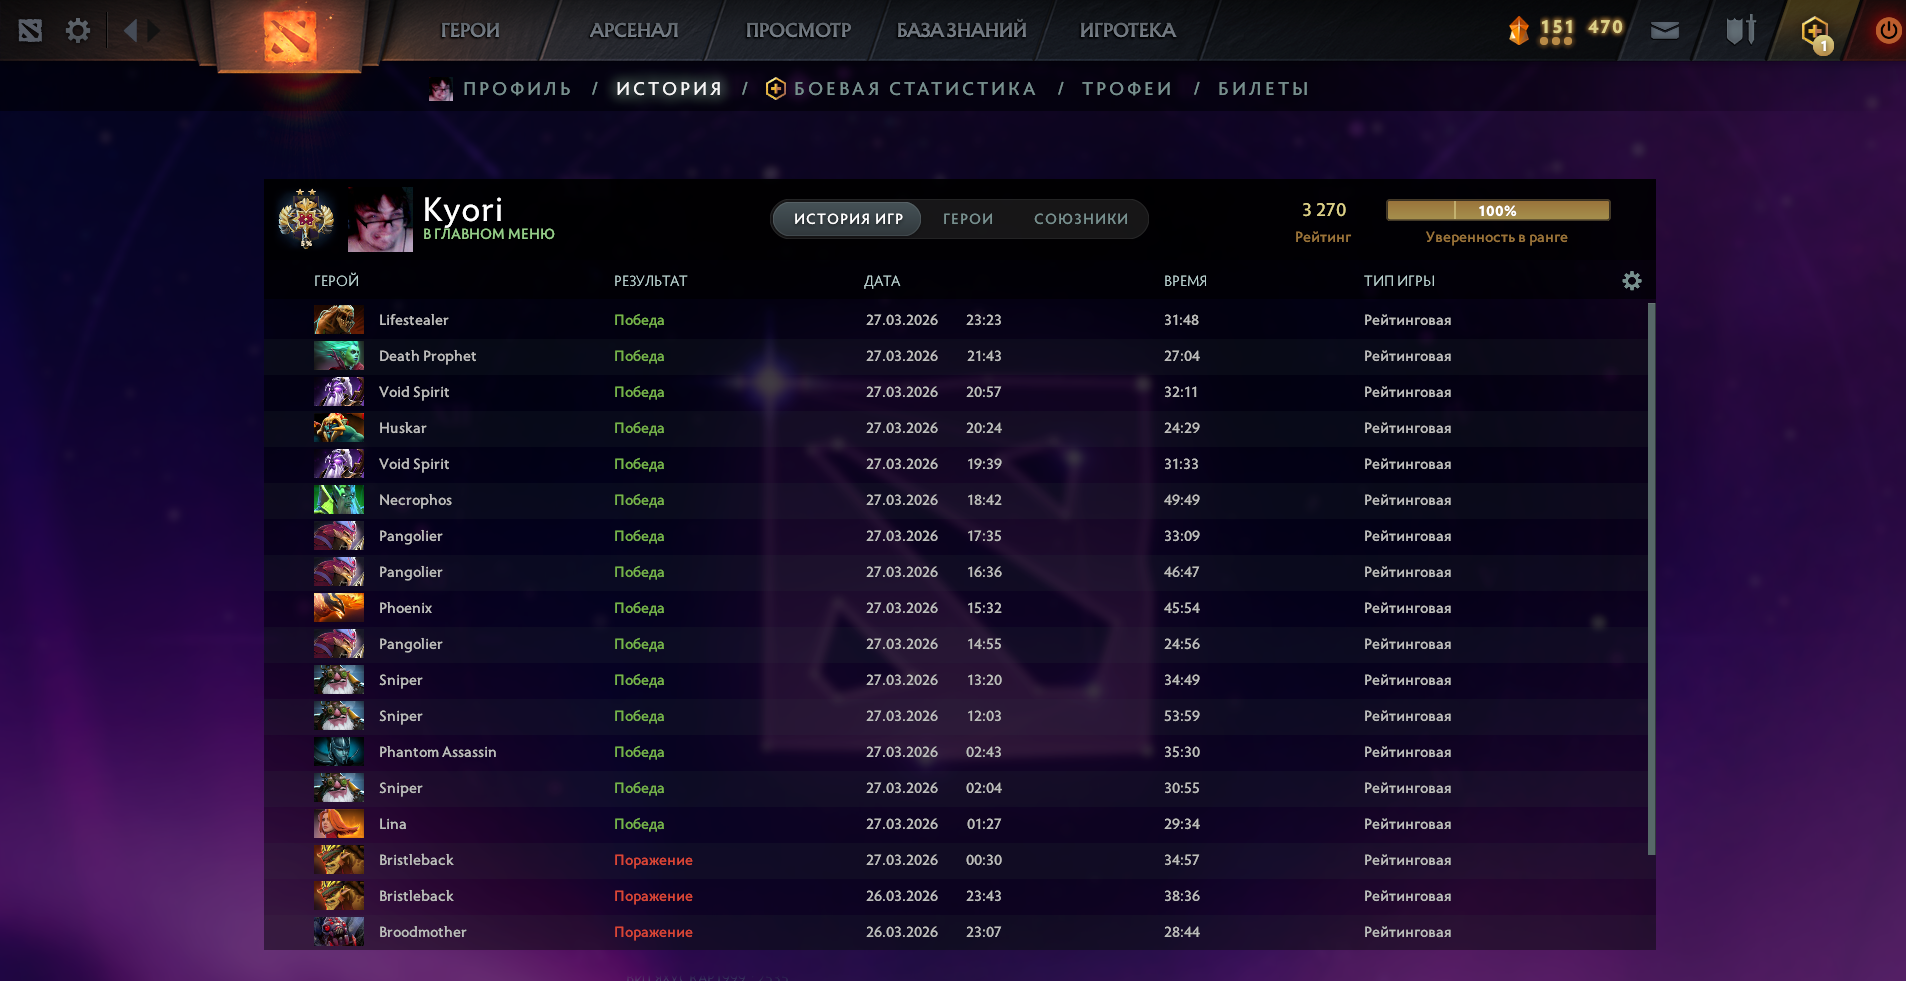
Task: Open the ПРОСМОТР main menu
Action: (x=798, y=30)
